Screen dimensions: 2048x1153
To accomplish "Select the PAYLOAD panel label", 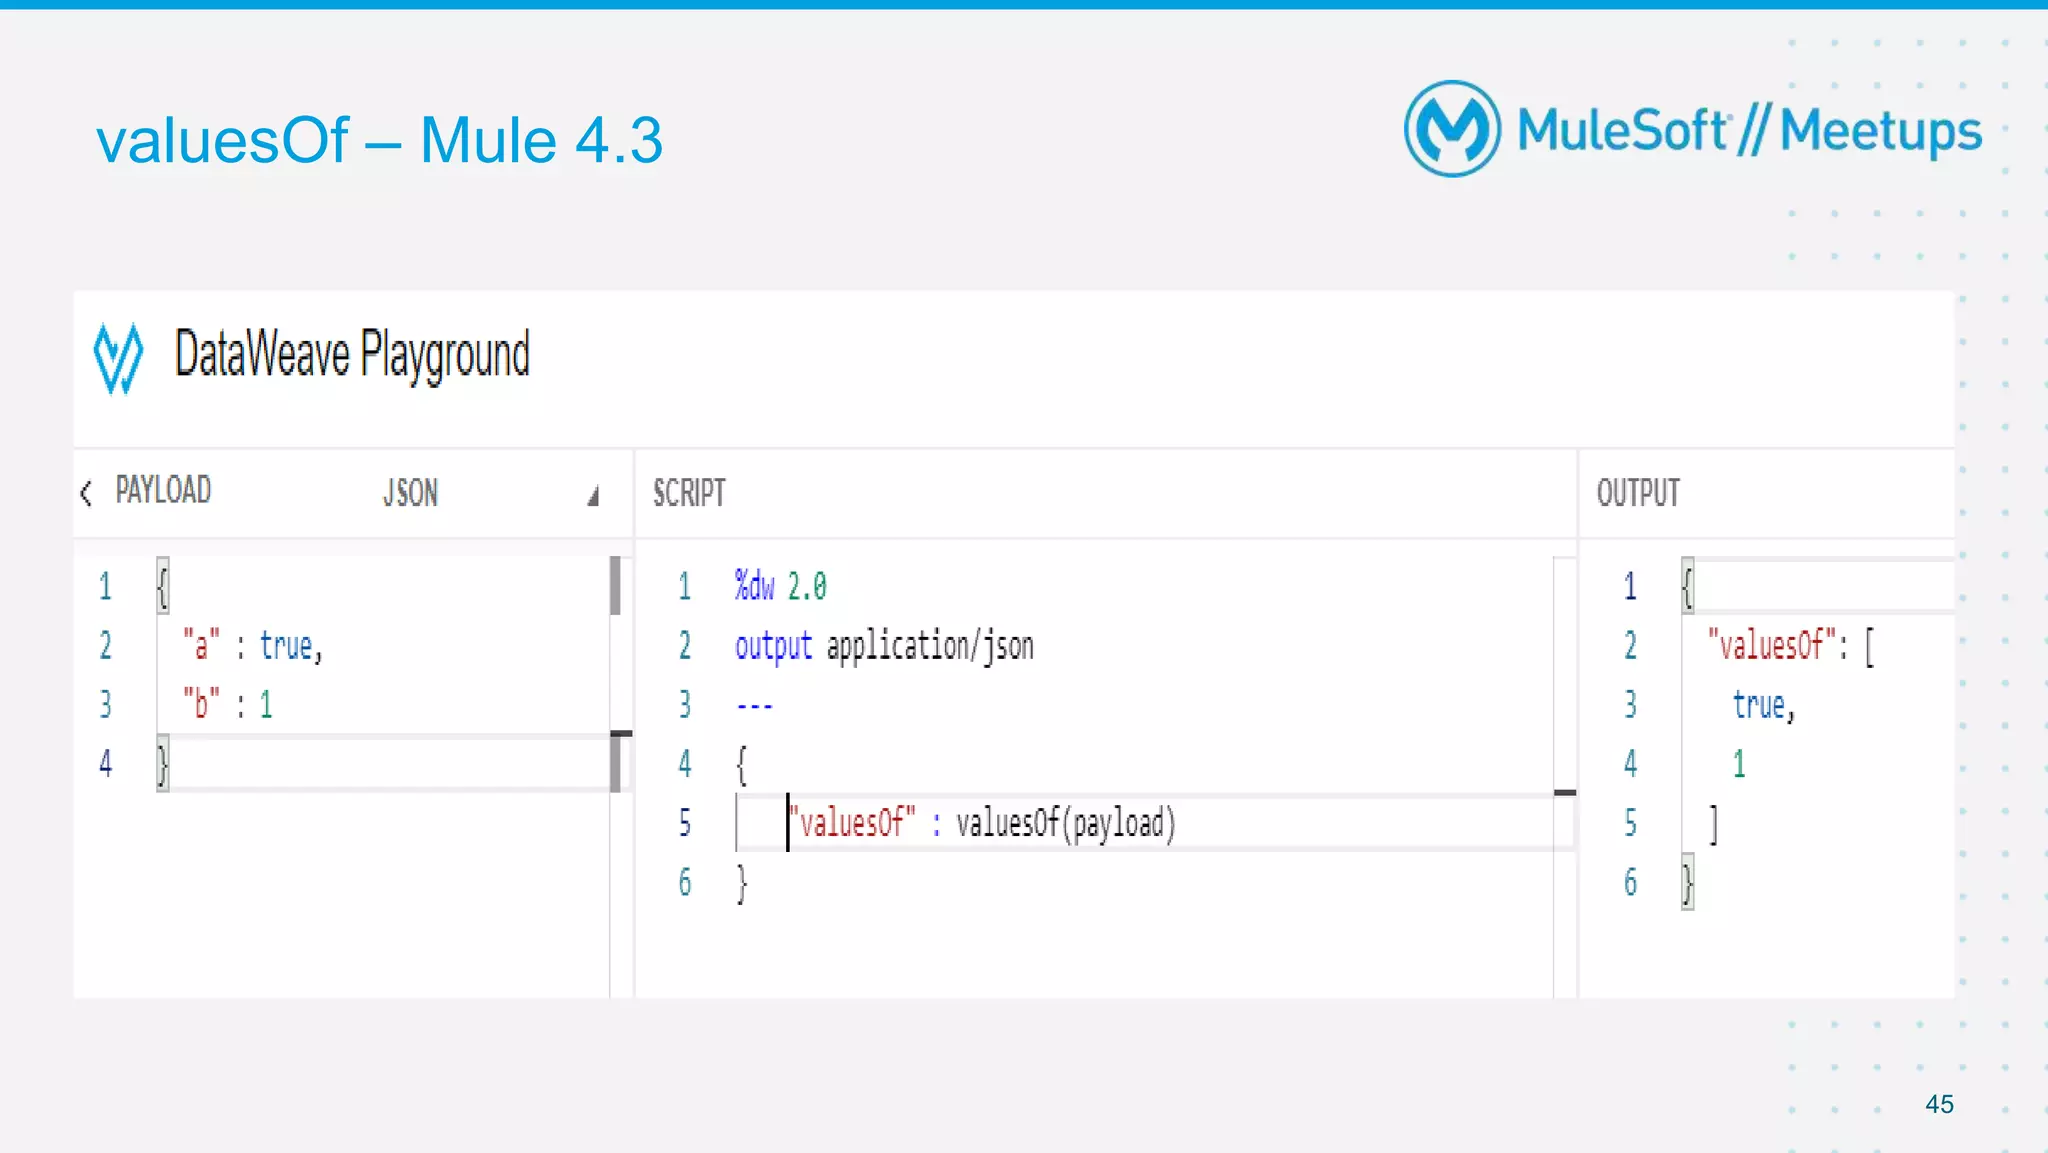I will tap(163, 490).
